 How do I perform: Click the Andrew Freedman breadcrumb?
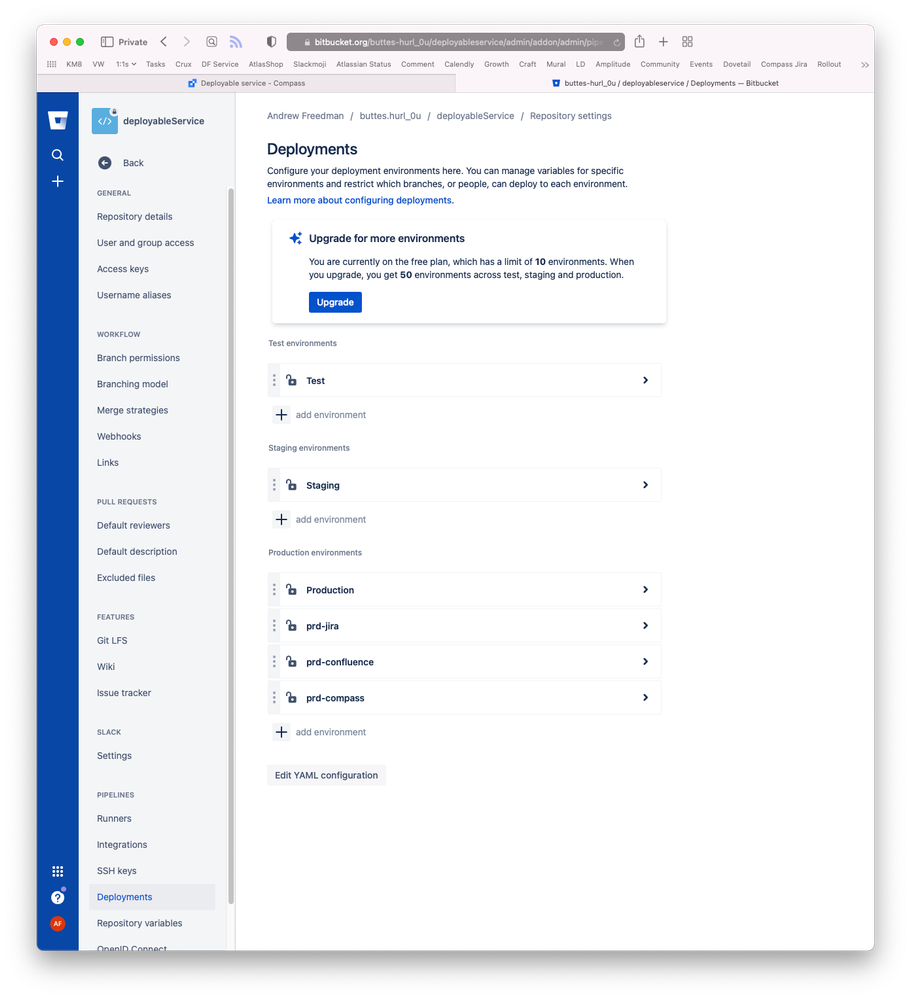(x=305, y=116)
